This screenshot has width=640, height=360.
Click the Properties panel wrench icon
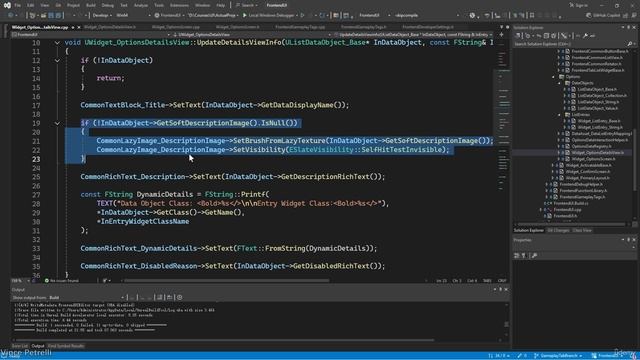tap(534, 256)
